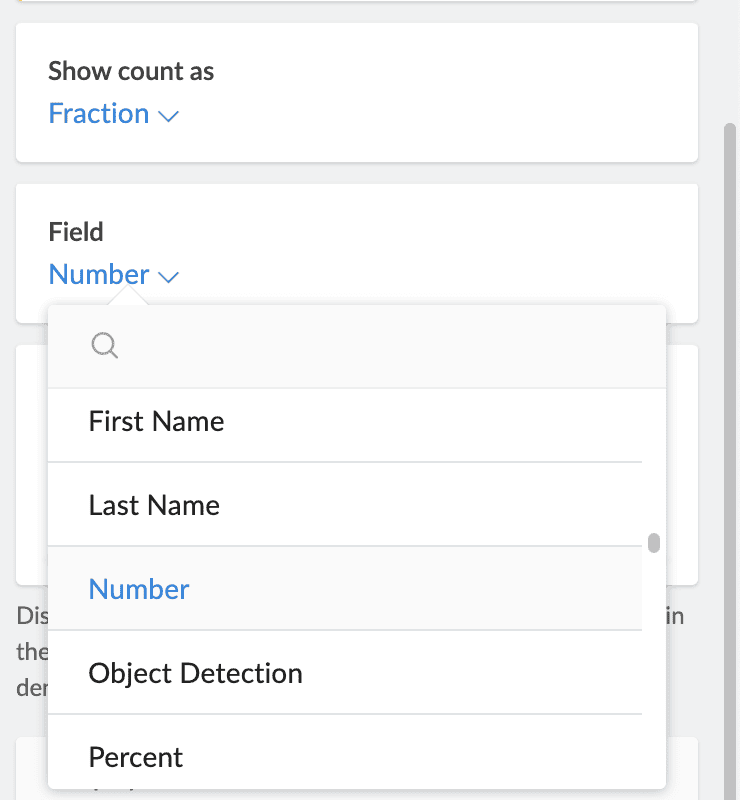This screenshot has width=740, height=800.
Task: Click the small pointer triangle under Number
Action: 132,297
